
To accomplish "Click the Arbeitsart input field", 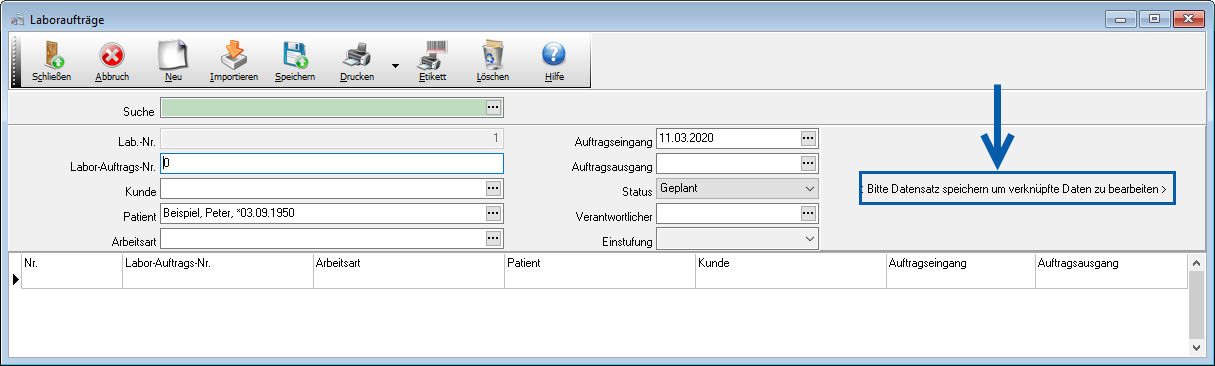I will tap(322, 238).
